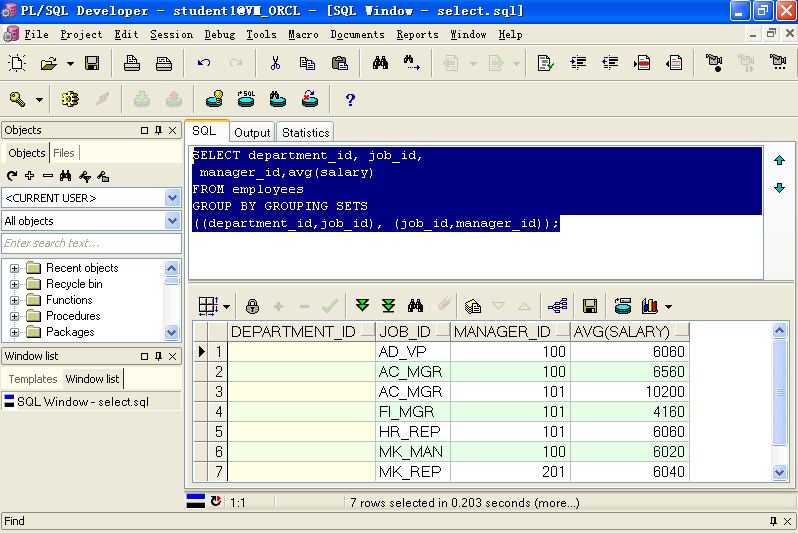Screen dimensions: 798x533
Task: Click the Save disk icon in main toolbar
Action: pyautogui.click(x=92, y=63)
